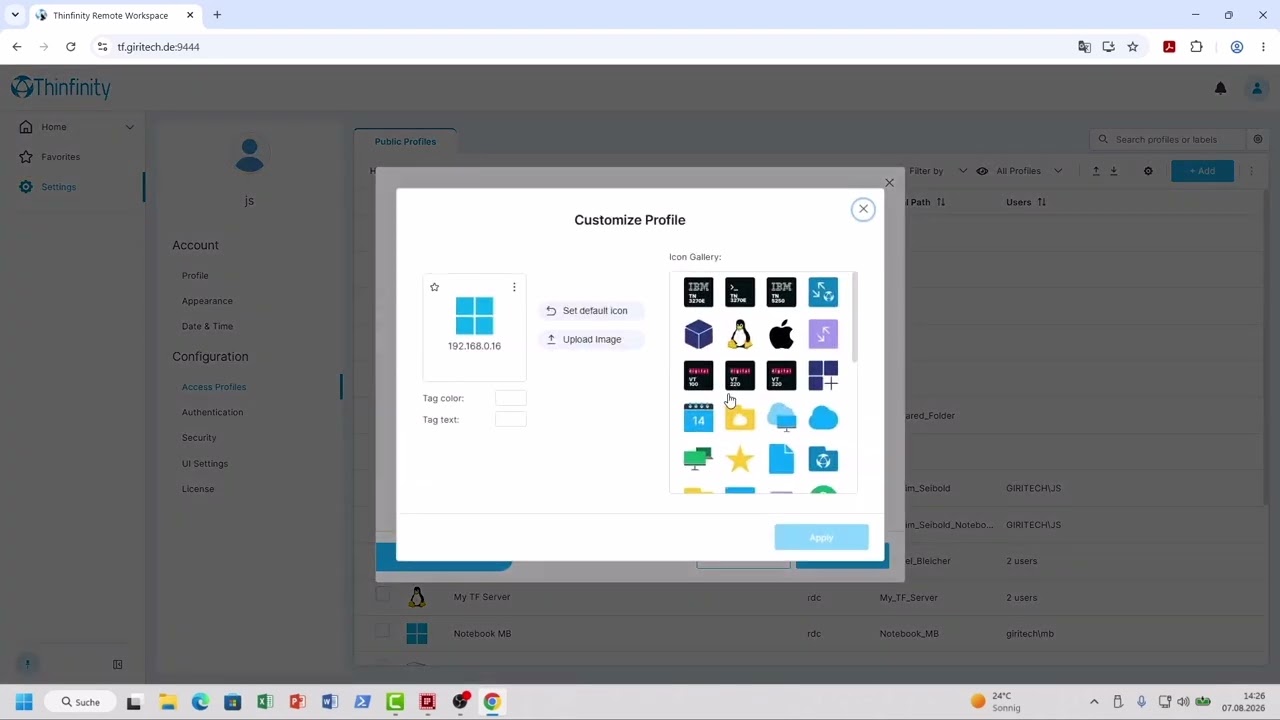
Task: Sort by the Users column arrows
Action: (x=1041, y=202)
